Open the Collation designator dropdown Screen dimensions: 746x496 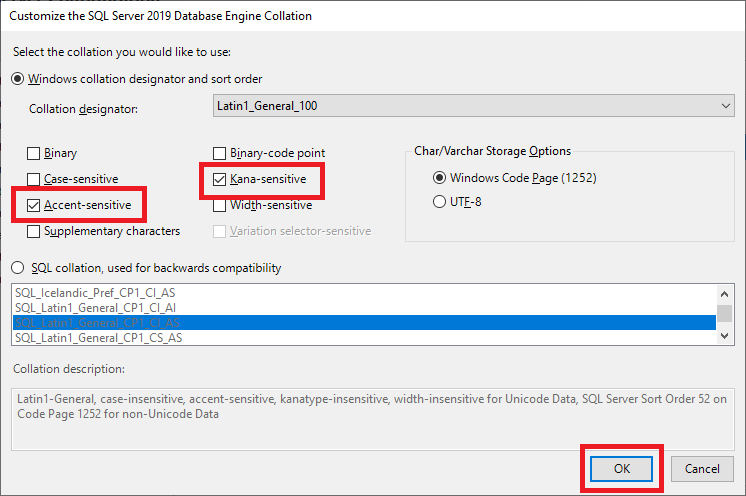coord(474,105)
